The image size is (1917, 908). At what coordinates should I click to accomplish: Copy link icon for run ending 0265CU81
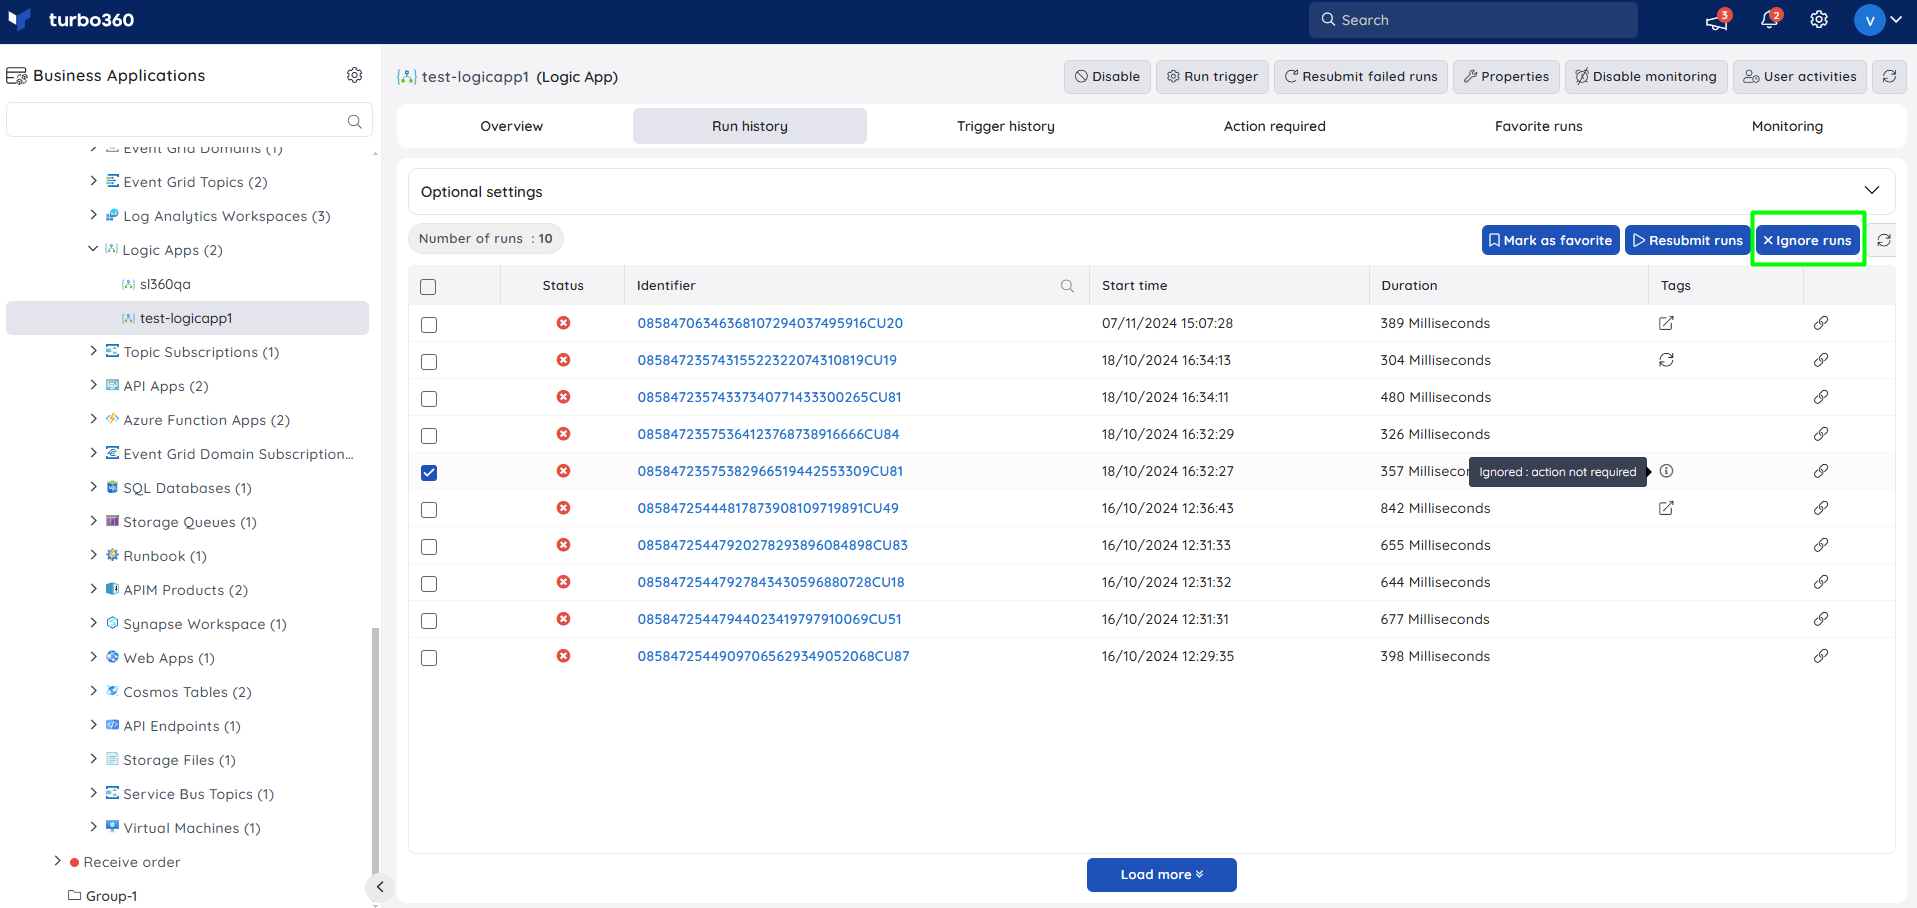point(1821,397)
